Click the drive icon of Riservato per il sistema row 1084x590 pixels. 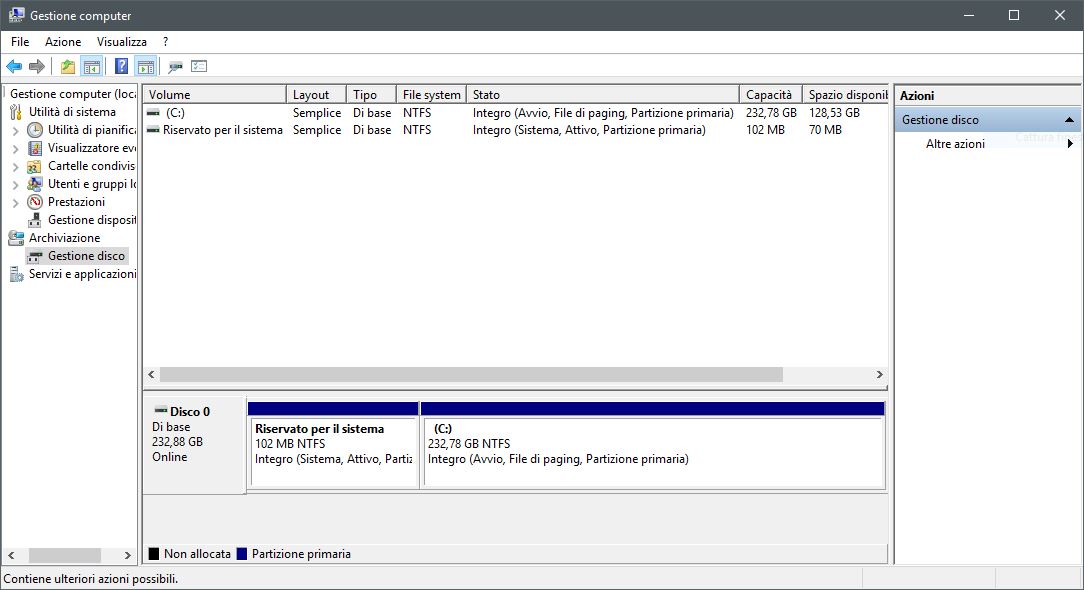(153, 130)
